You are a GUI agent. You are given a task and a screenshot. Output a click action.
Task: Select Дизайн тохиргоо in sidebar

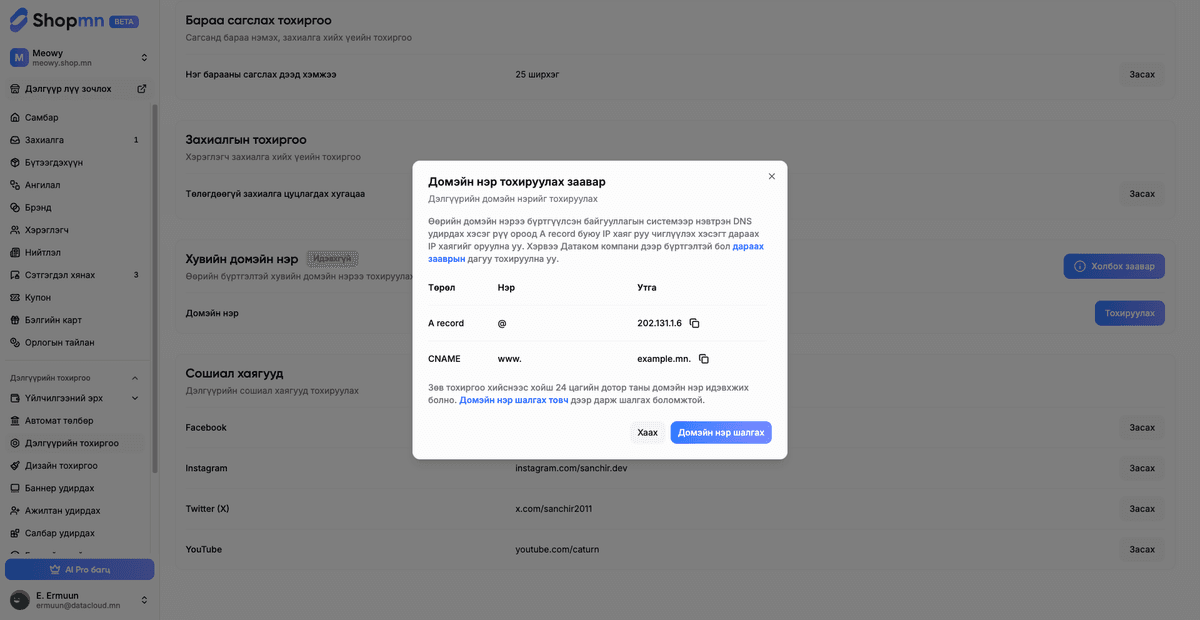(x=61, y=466)
